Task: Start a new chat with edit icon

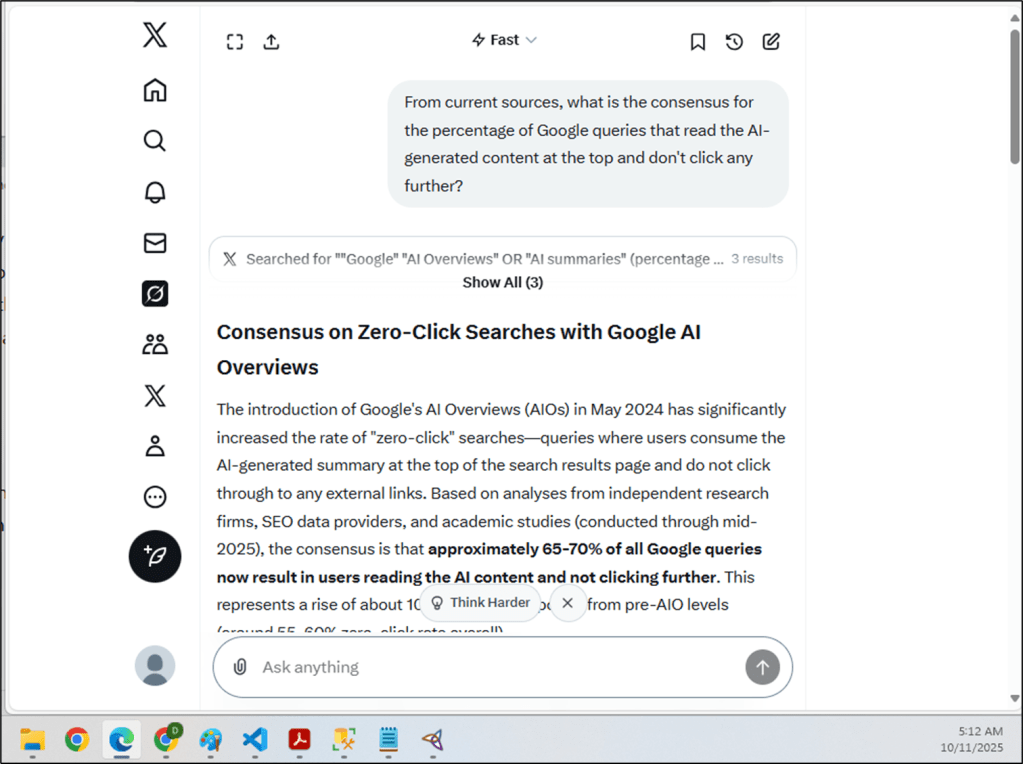Action: [x=771, y=41]
